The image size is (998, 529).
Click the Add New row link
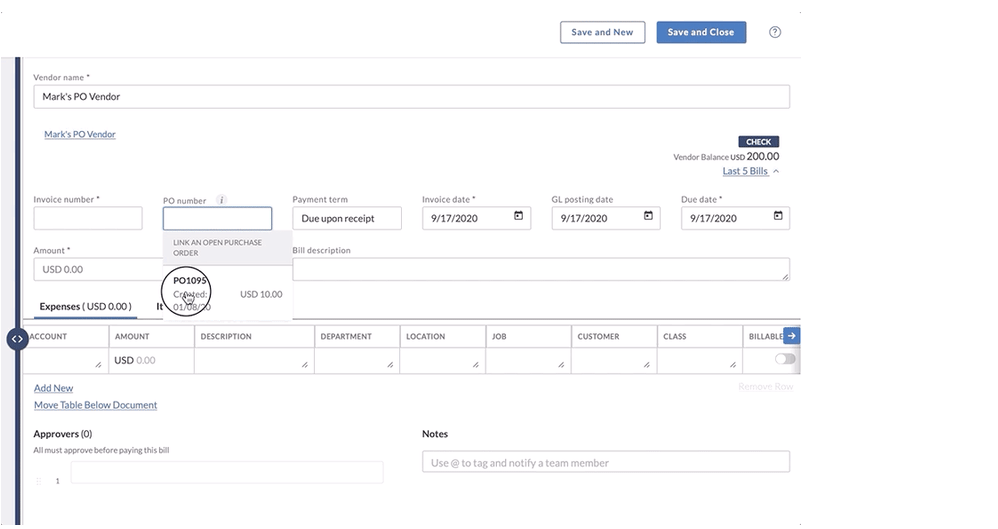53,388
